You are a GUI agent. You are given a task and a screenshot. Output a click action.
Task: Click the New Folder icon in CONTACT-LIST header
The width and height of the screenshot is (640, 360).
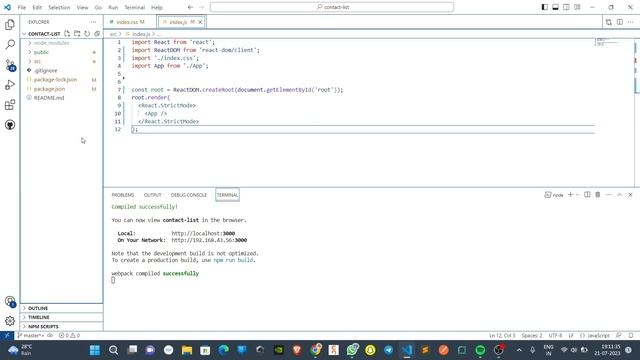pyautogui.click(x=77, y=34)
